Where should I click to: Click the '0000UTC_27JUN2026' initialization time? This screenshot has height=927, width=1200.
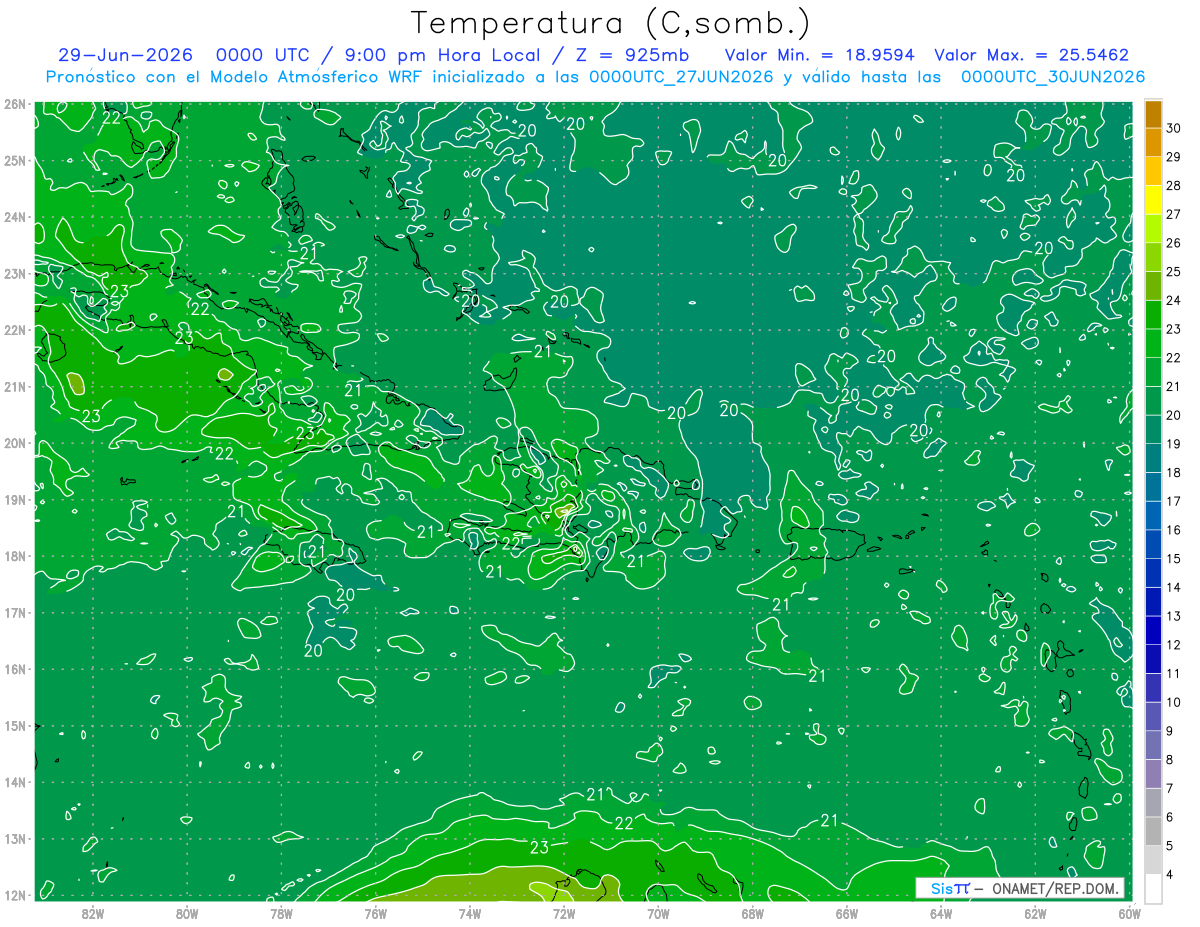click(x=681, y=77)
